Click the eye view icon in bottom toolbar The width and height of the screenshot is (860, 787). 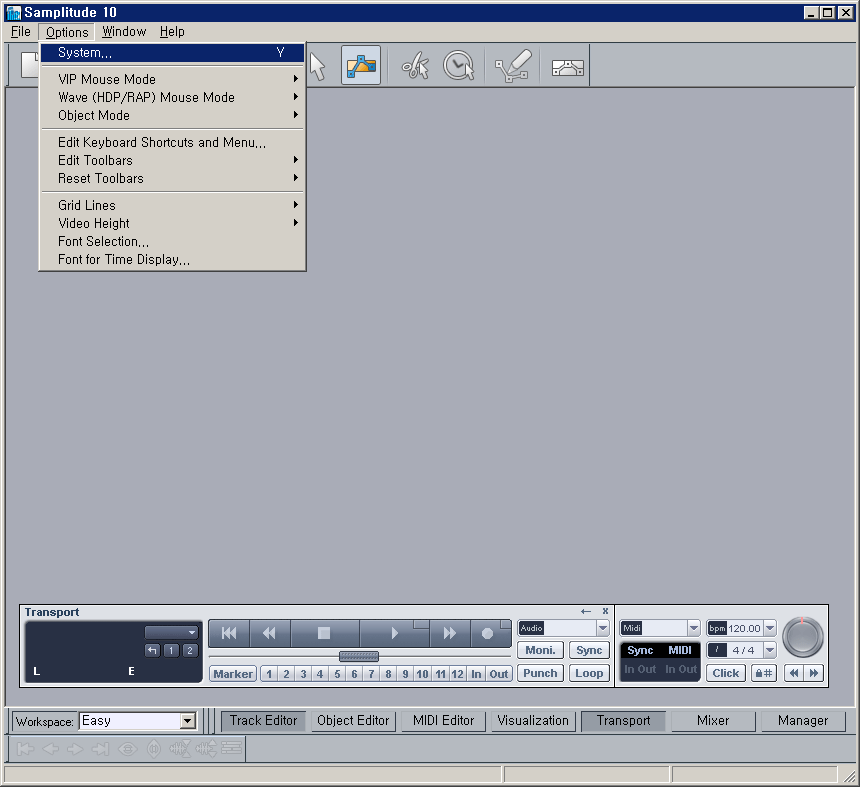tap(128, 749)
